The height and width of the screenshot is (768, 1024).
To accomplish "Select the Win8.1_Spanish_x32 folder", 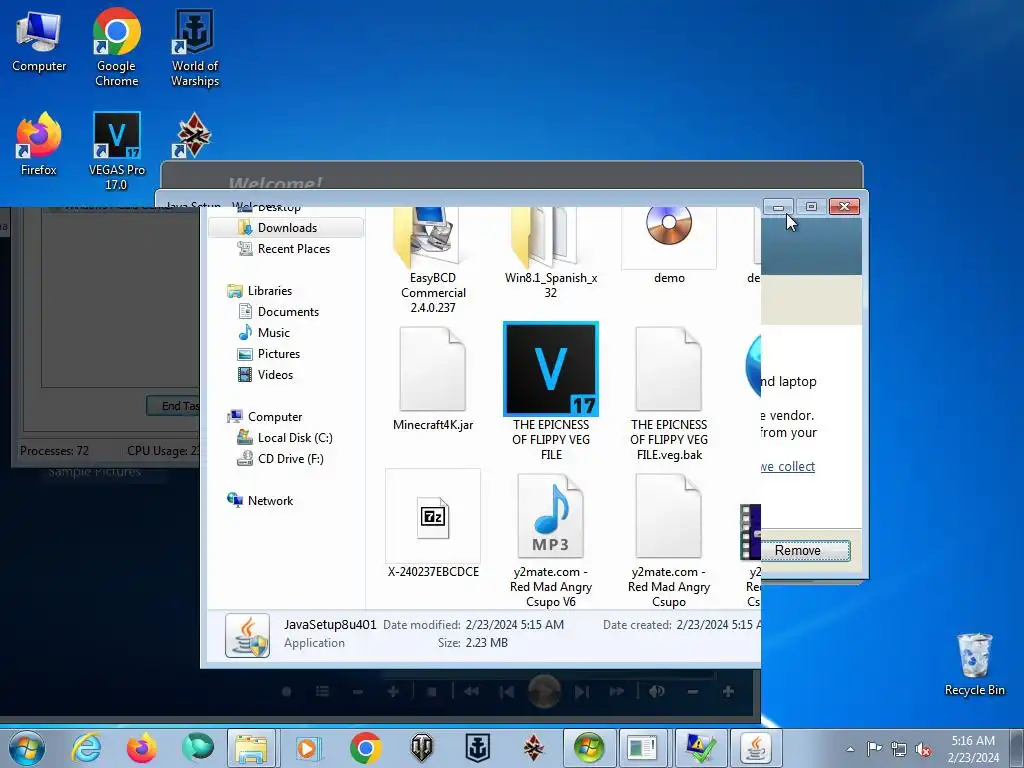I will coord(551,255).
